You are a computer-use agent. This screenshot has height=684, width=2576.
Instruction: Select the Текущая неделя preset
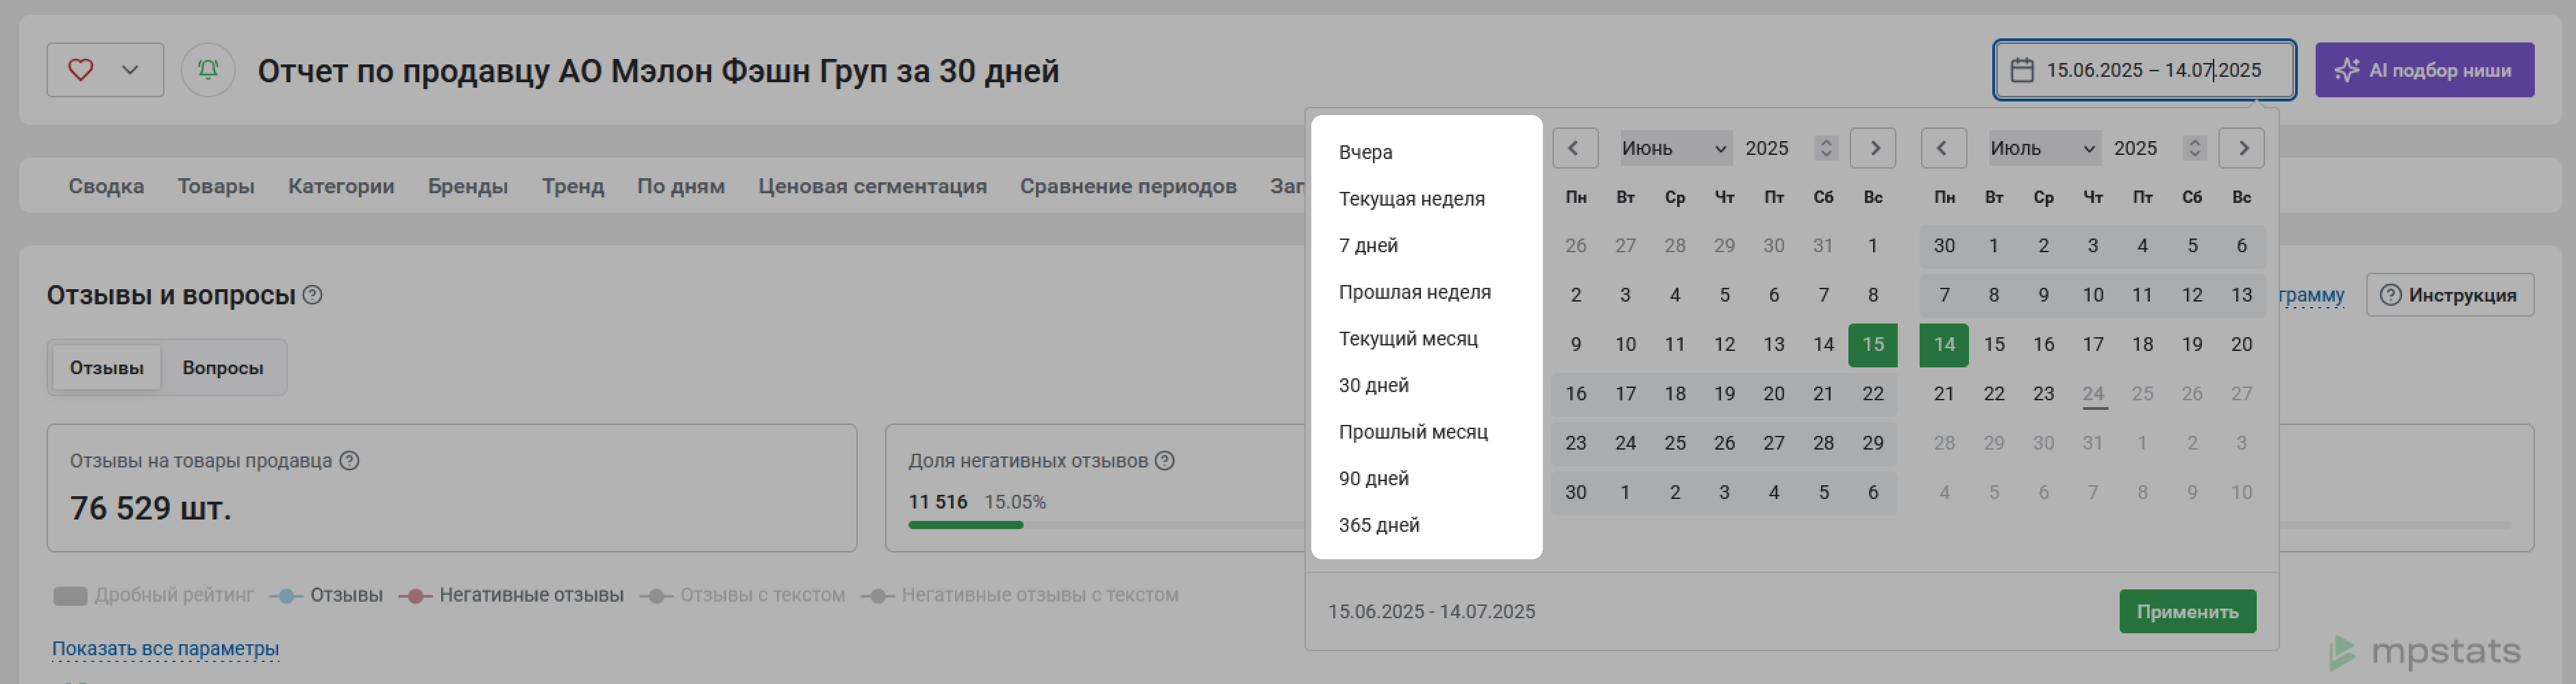tap(1411, 199)
